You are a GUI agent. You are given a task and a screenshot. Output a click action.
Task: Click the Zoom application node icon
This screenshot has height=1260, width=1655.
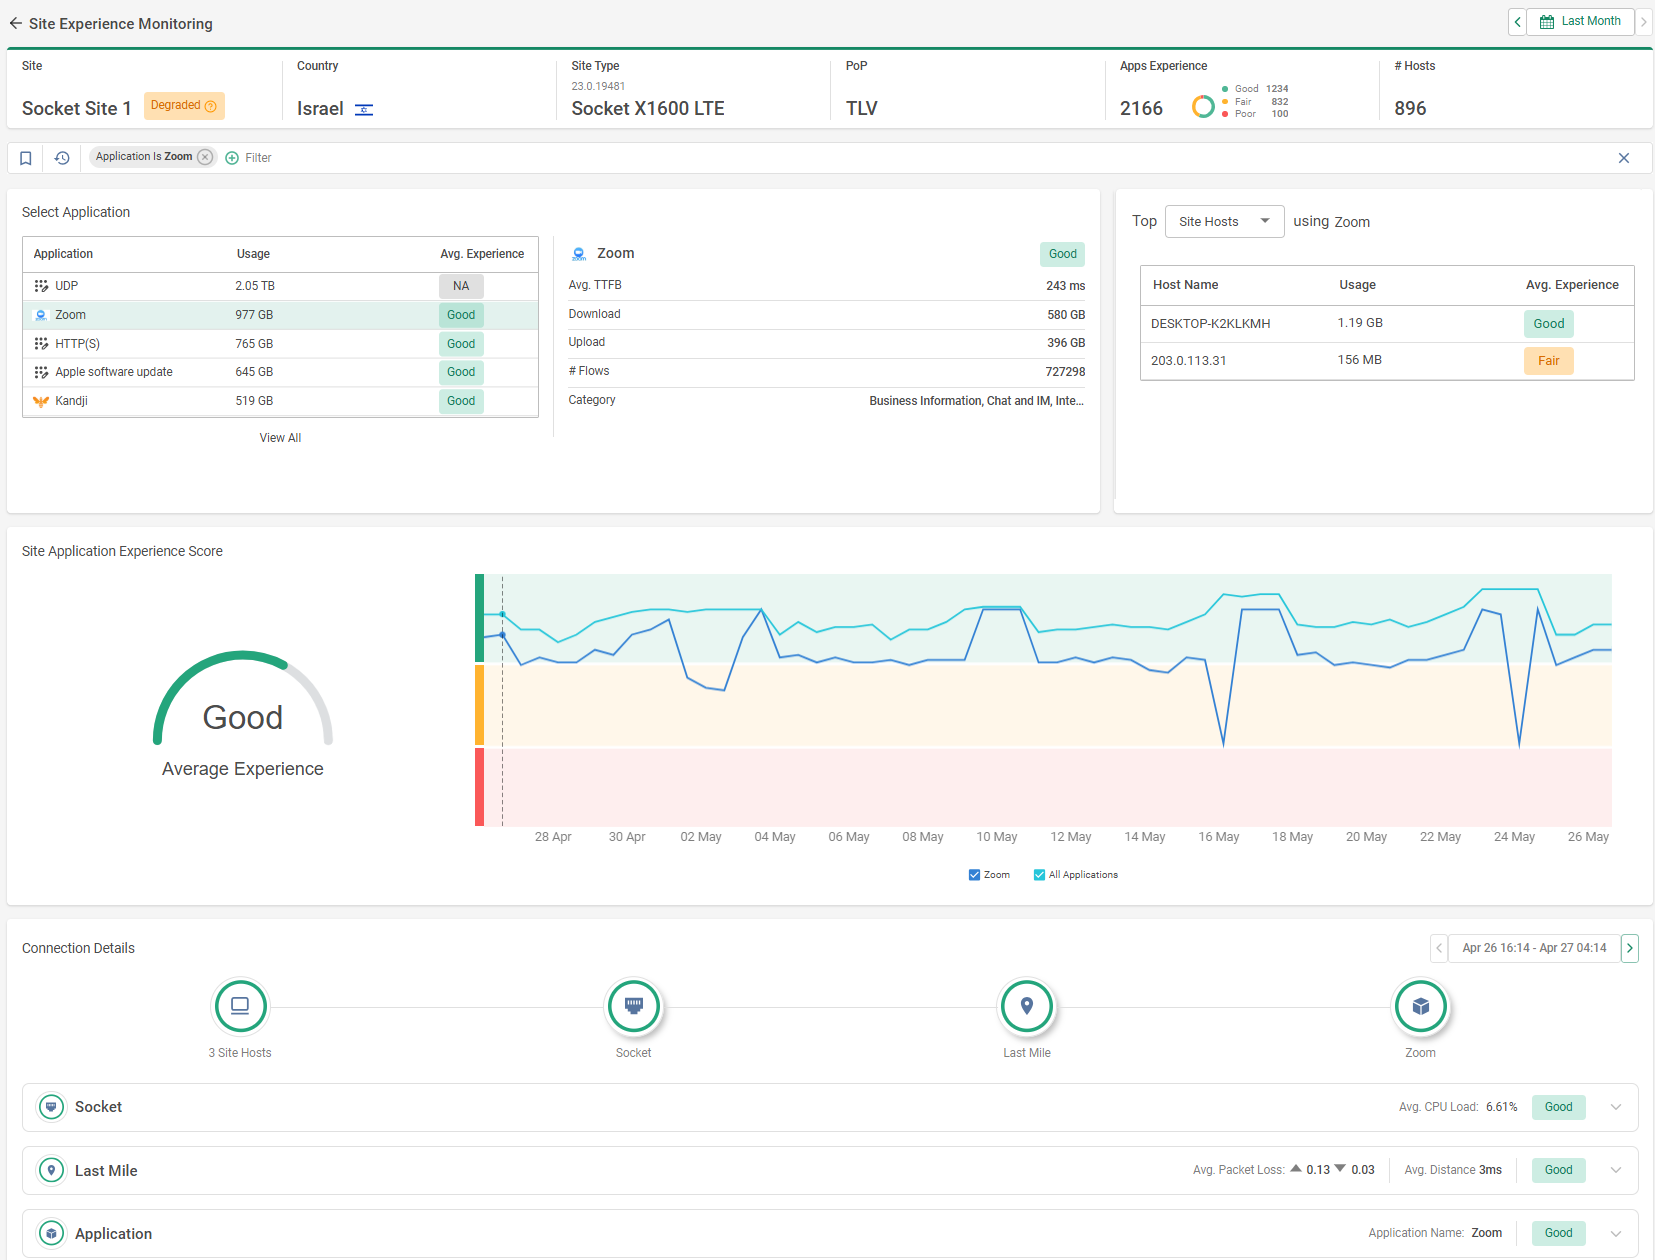coord(1421,1006)
